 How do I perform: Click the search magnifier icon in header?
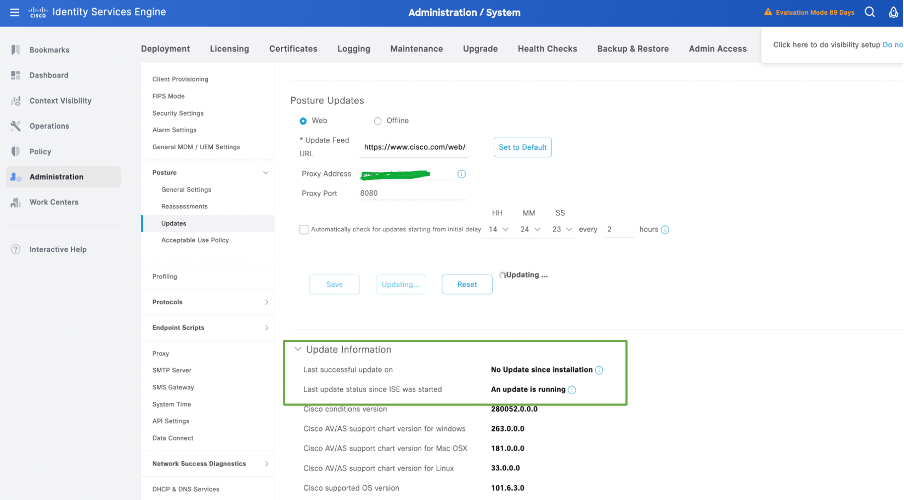pyautogui.click(x=869, y=12)
